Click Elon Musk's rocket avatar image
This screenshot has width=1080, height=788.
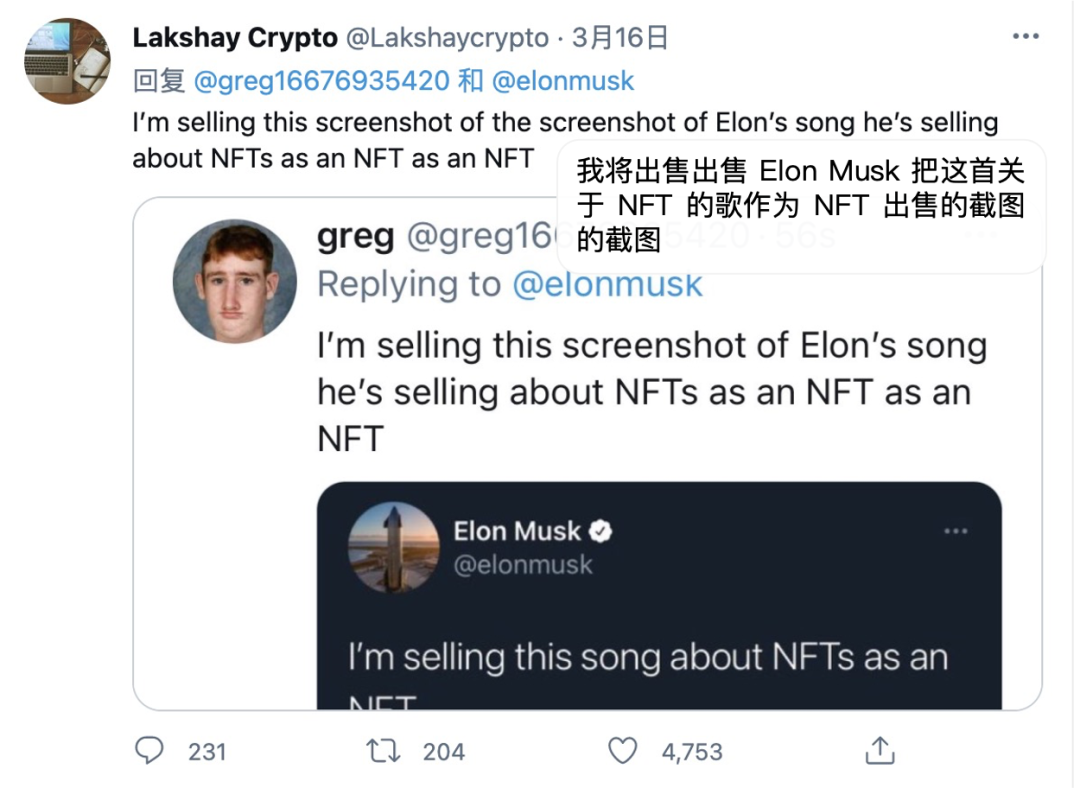393,548
